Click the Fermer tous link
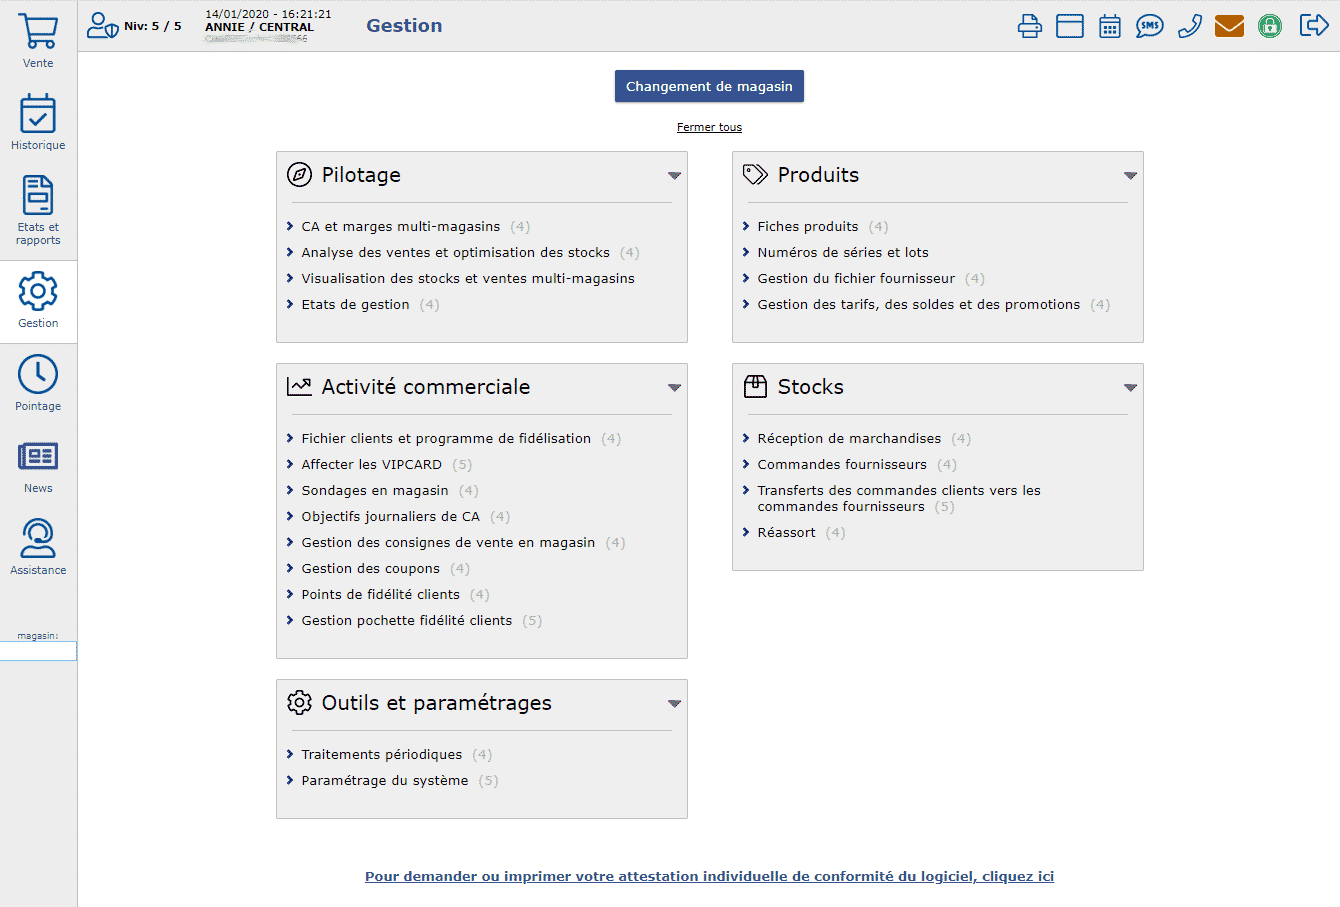 pos(709,127)
